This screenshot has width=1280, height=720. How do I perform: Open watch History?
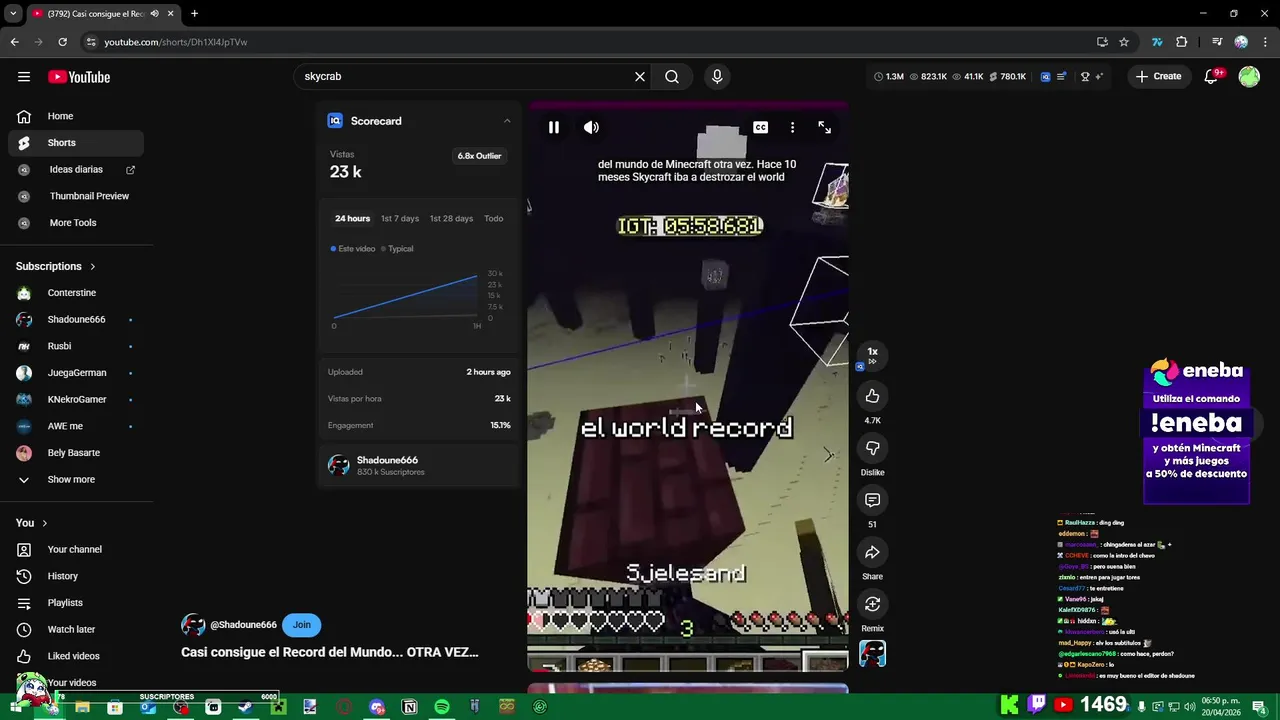tap(76, 576)
